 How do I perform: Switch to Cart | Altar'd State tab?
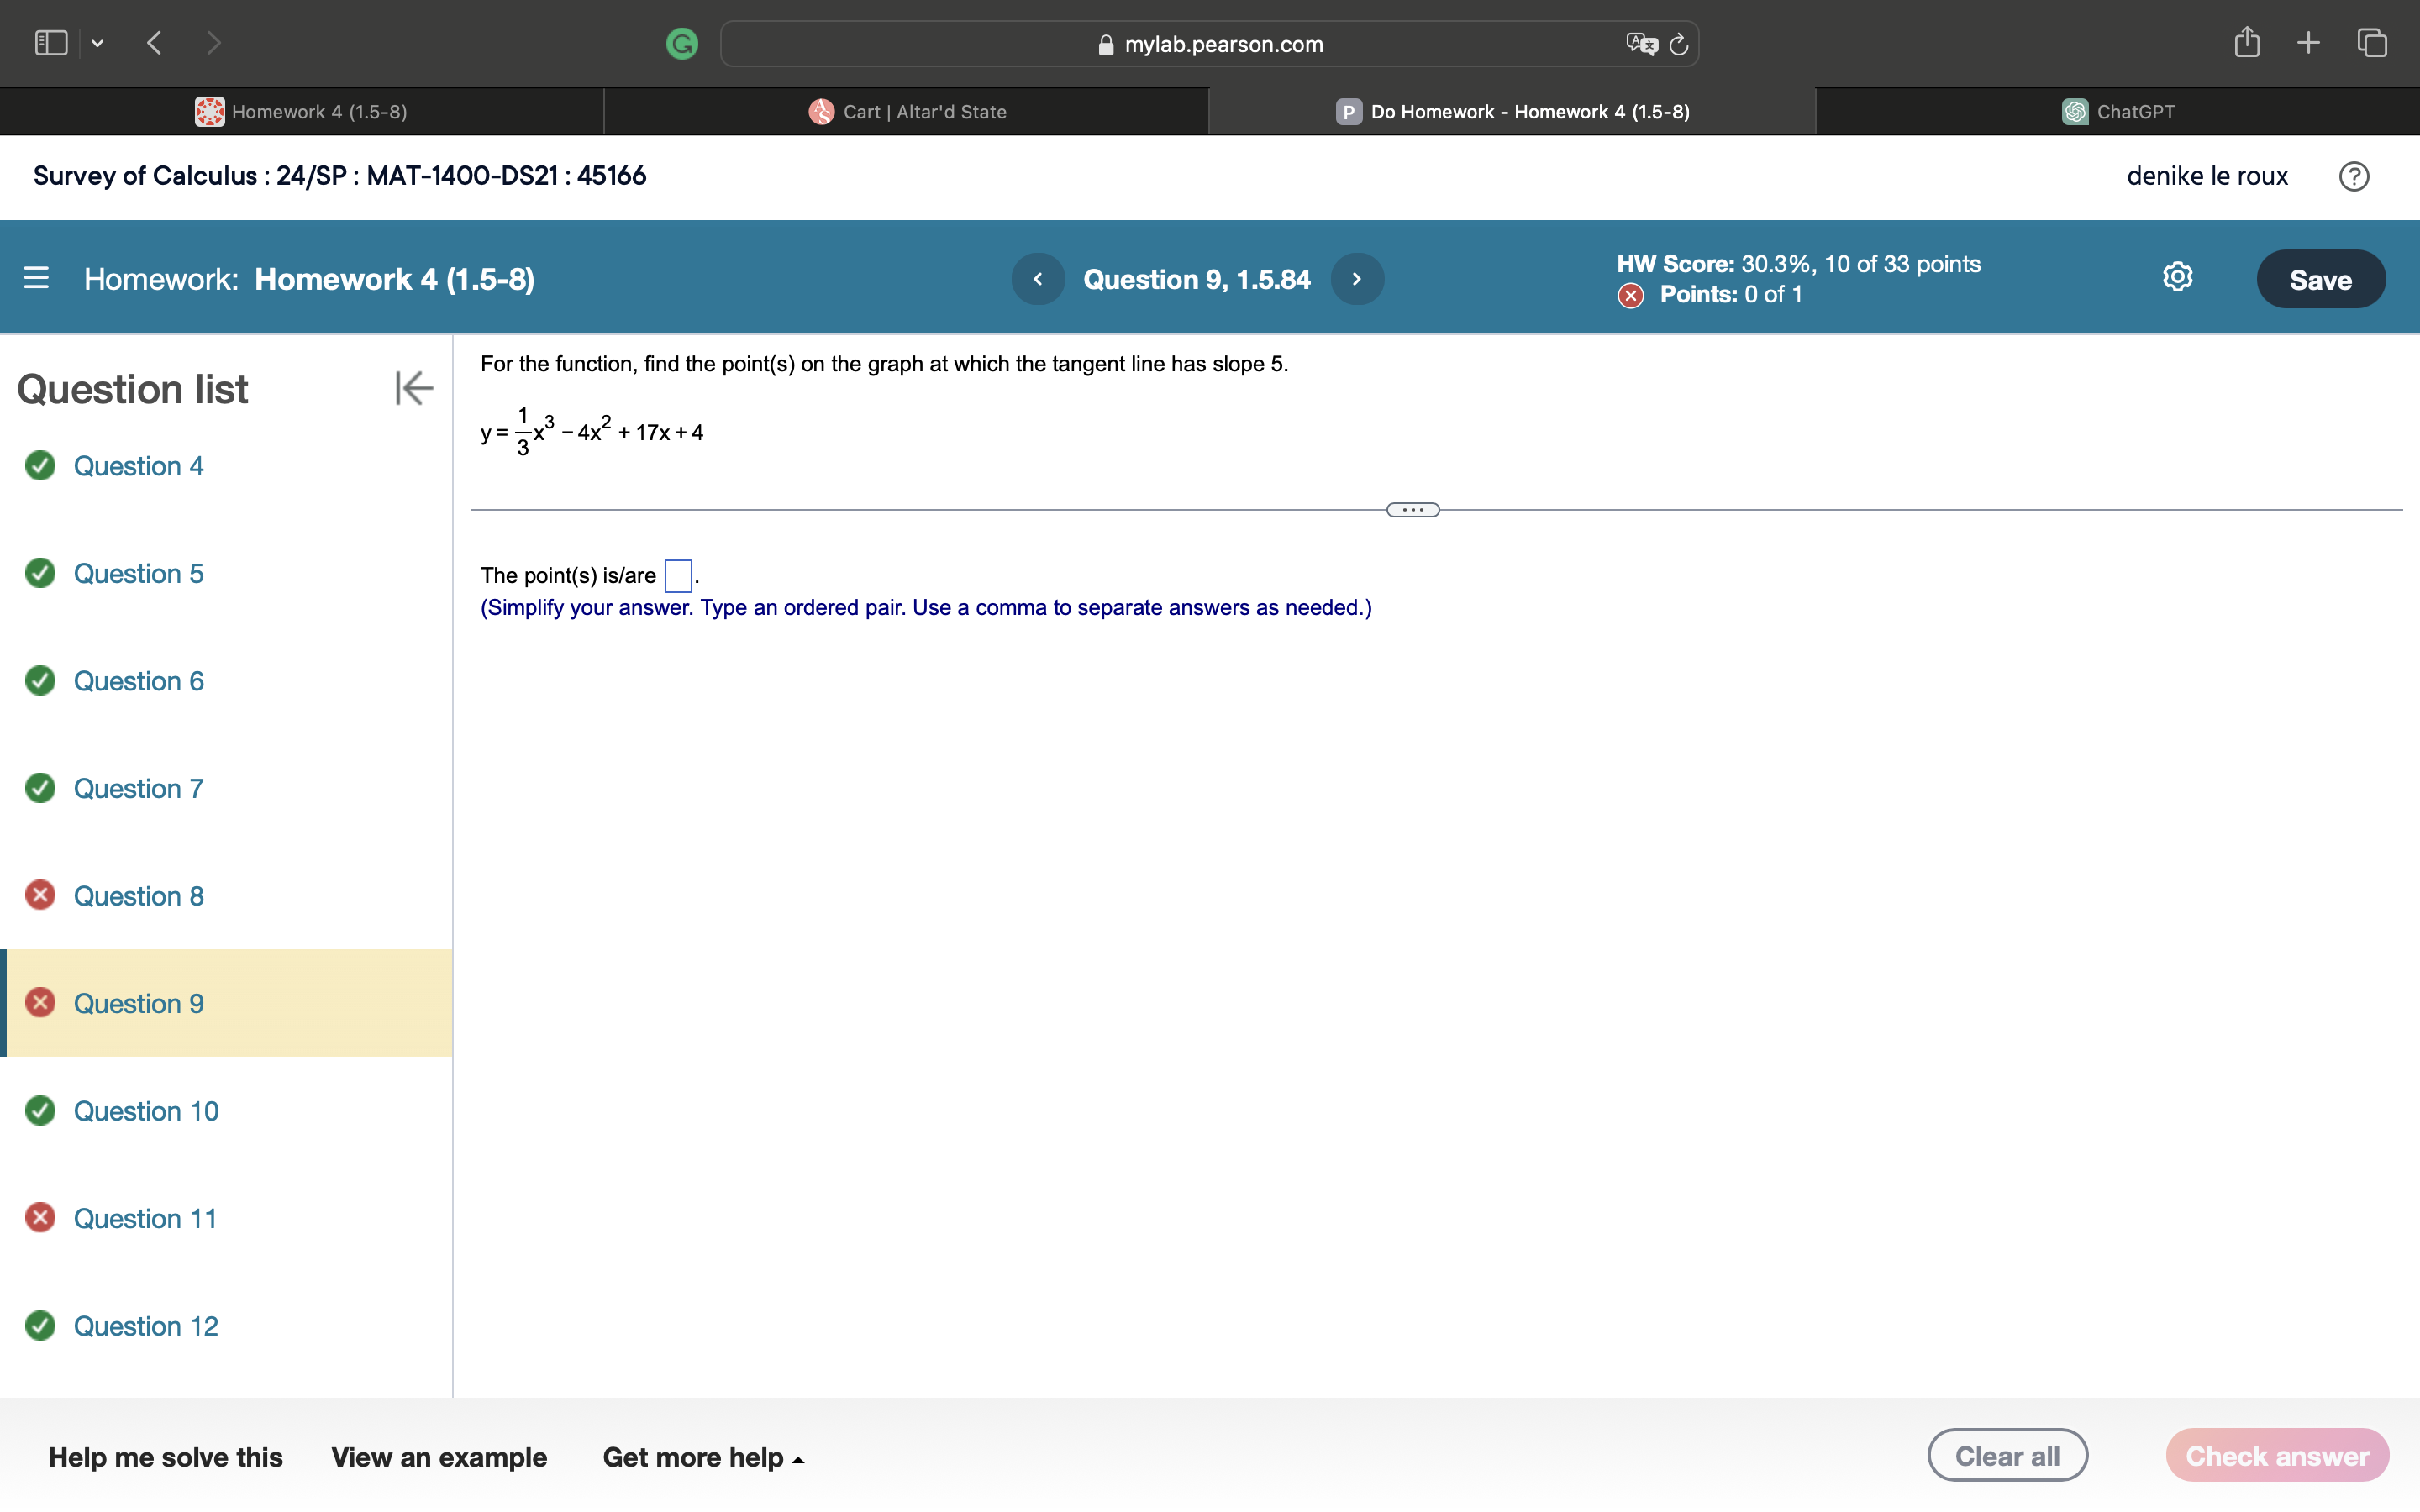tap(907, 111)
